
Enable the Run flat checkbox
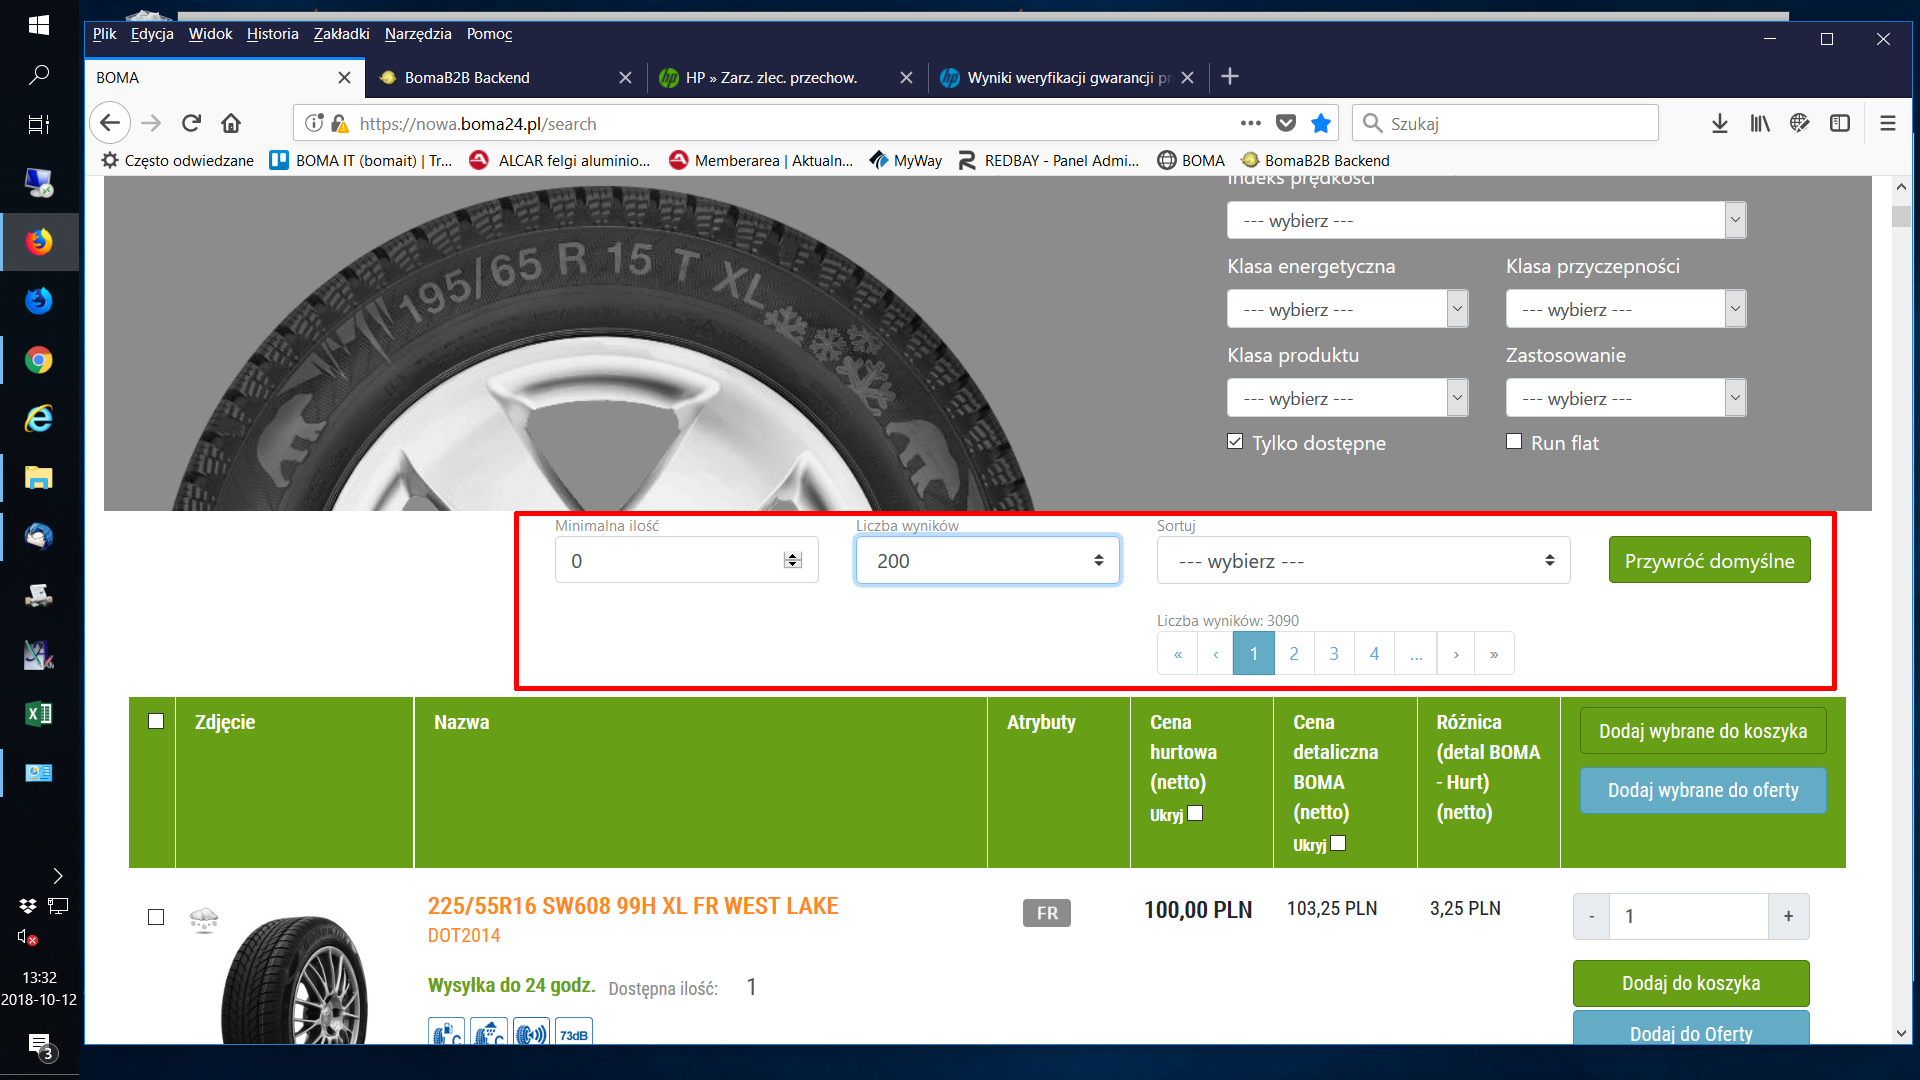pyautogui.click(x=1514, y=441)
